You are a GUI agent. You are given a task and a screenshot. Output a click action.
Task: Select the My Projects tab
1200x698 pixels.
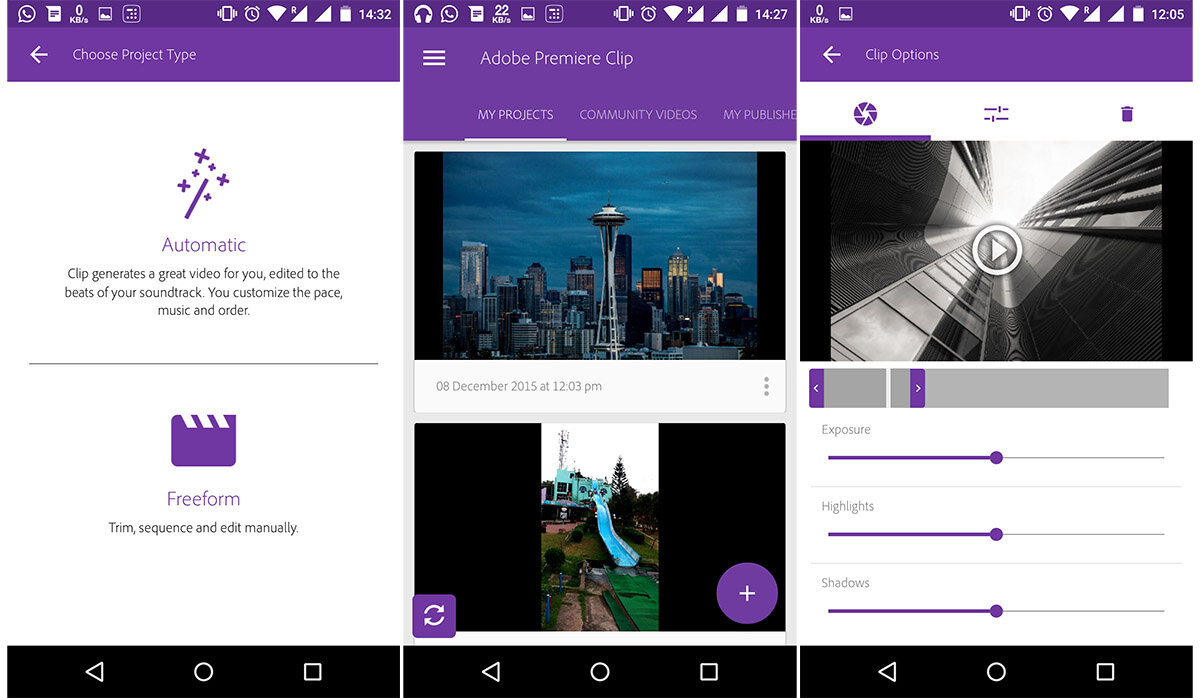click(515, 115)
